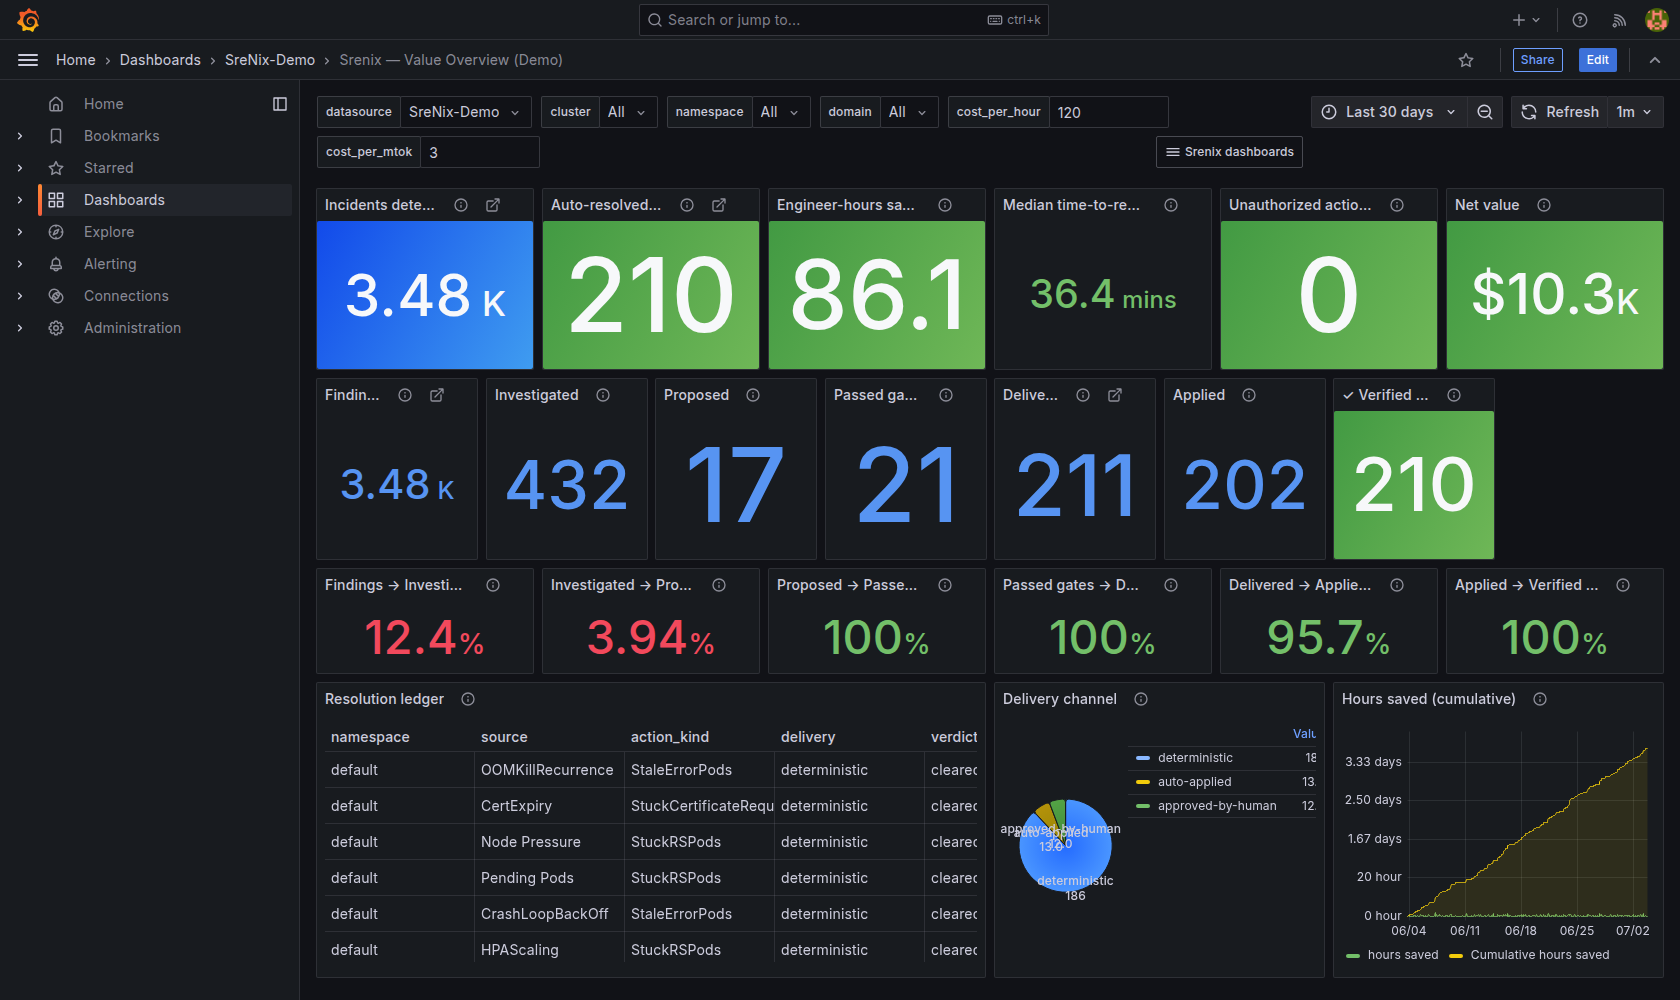Open the SreNix-Demo breadcrumb folder
Viewport: 1680px width, 1000px height.
pyautogui.click(x=270, y=60)
